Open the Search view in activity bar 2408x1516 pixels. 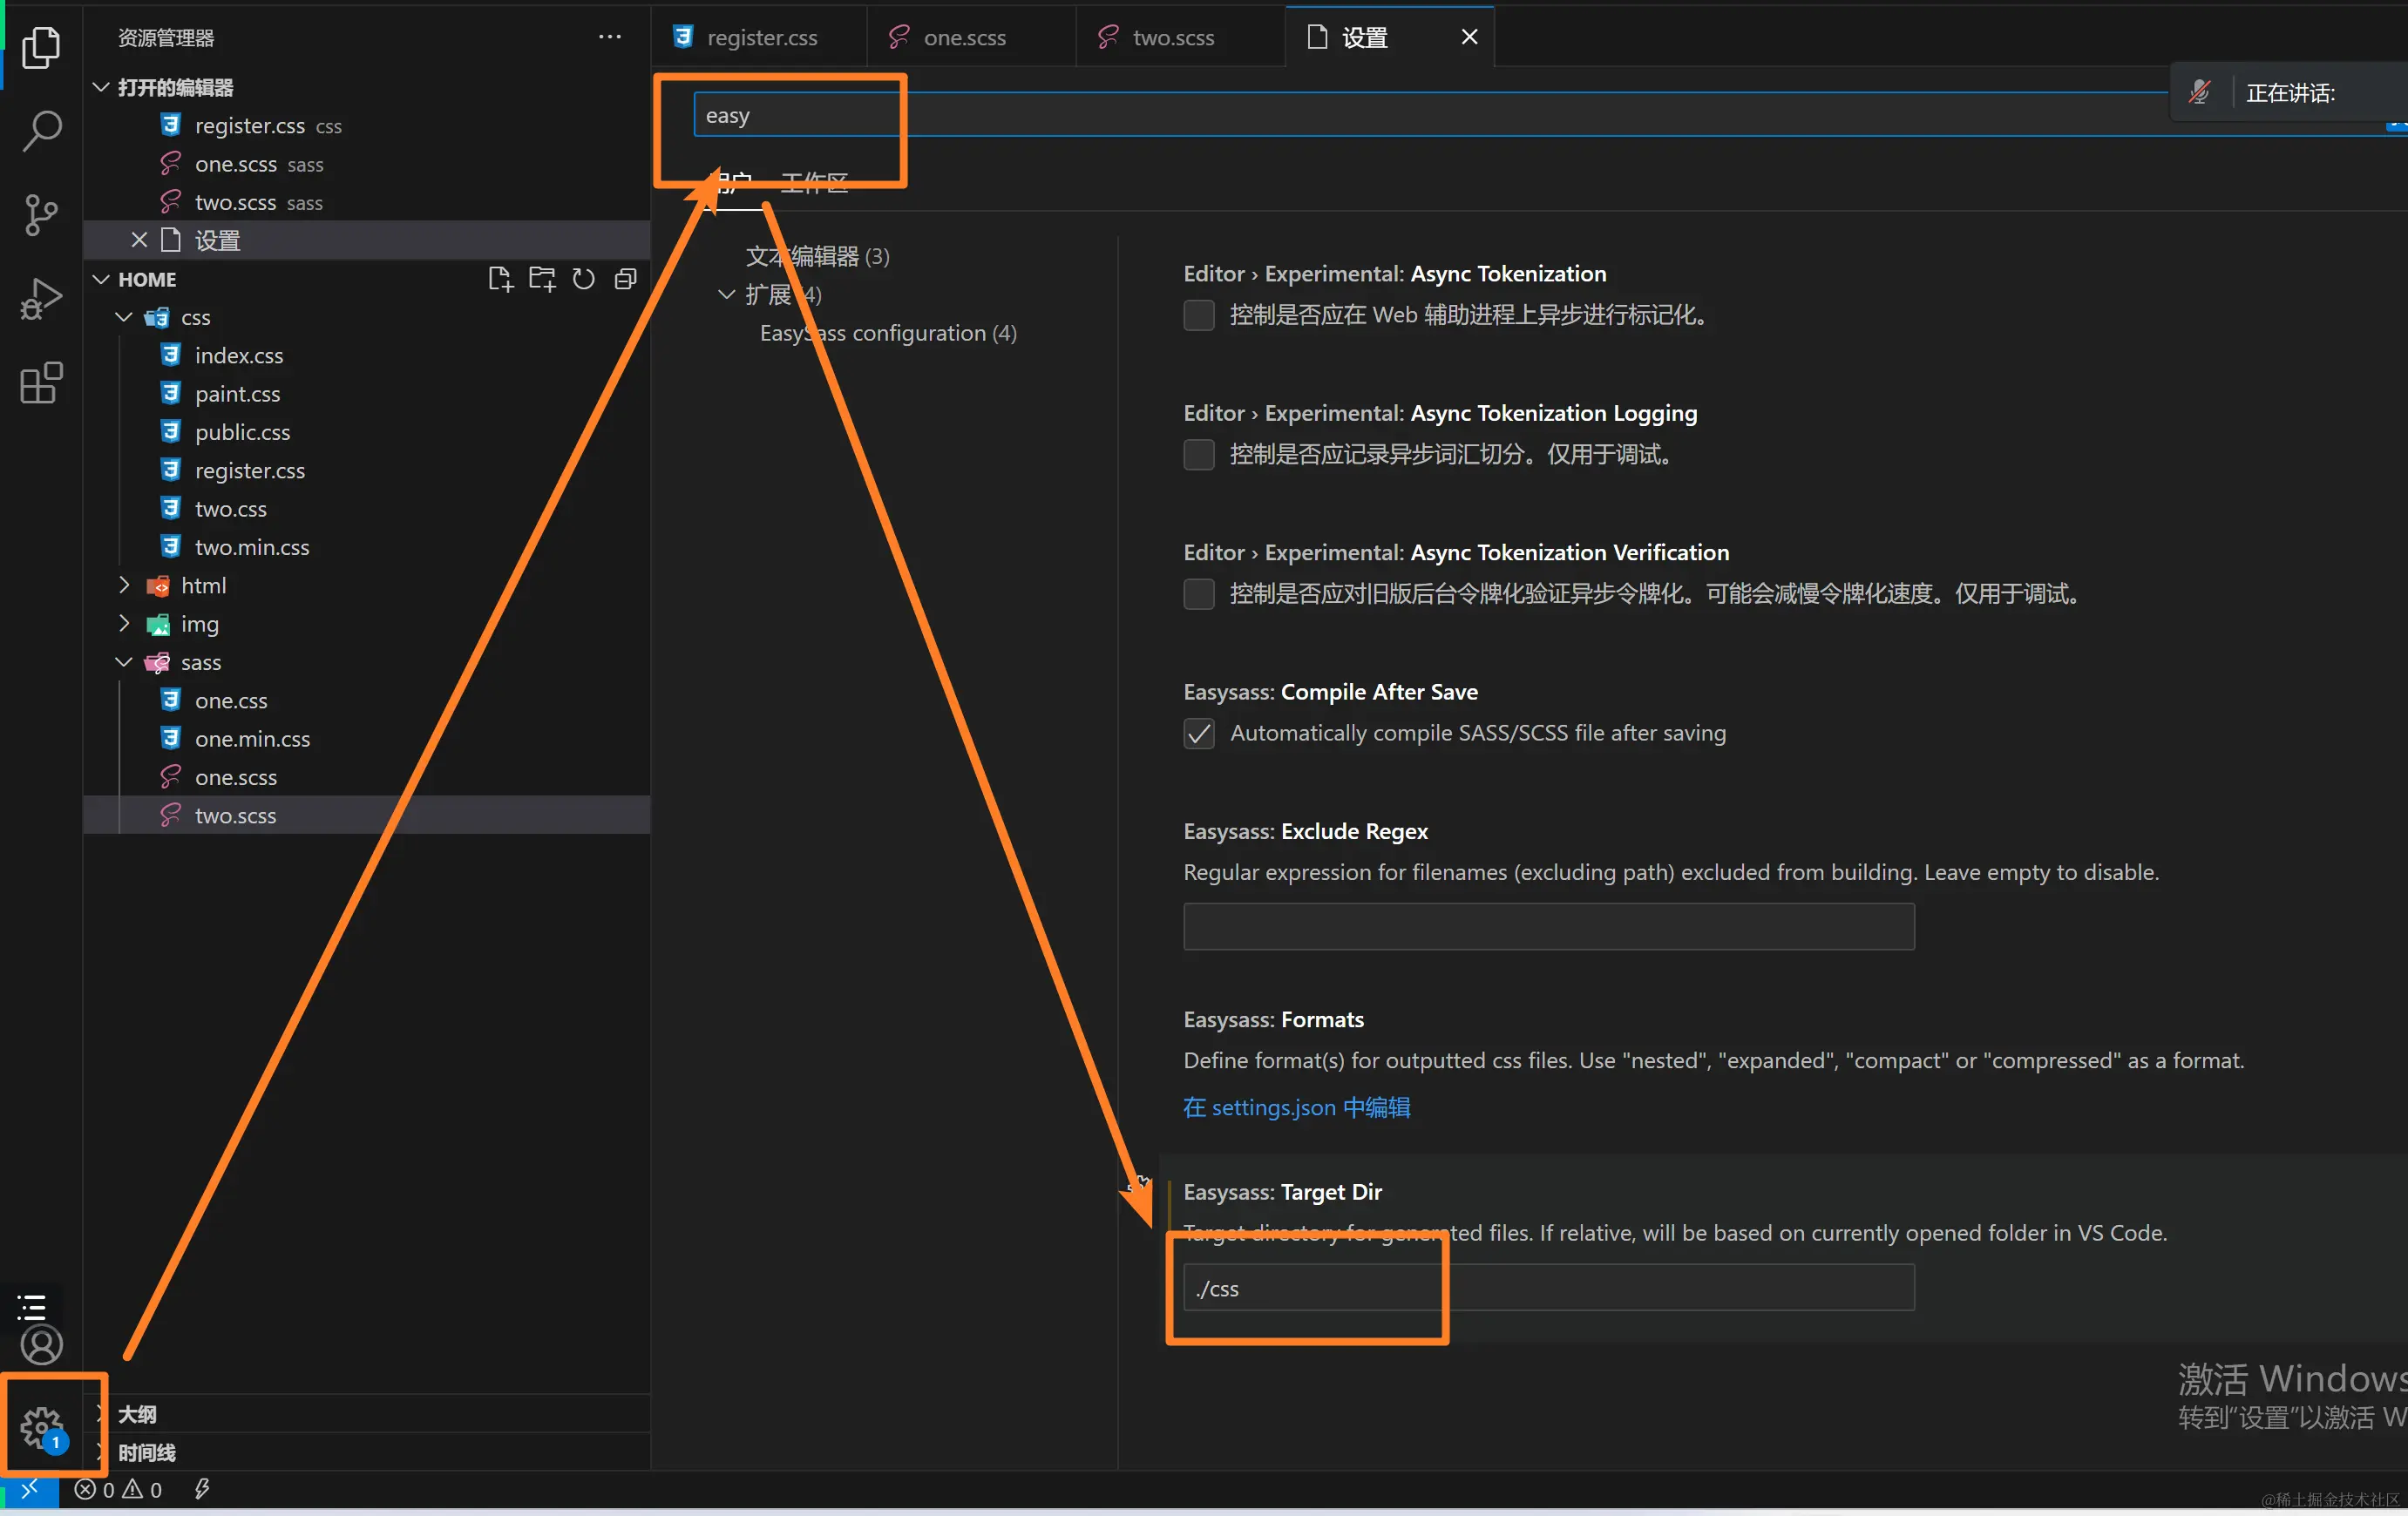[x=41, y=131]
